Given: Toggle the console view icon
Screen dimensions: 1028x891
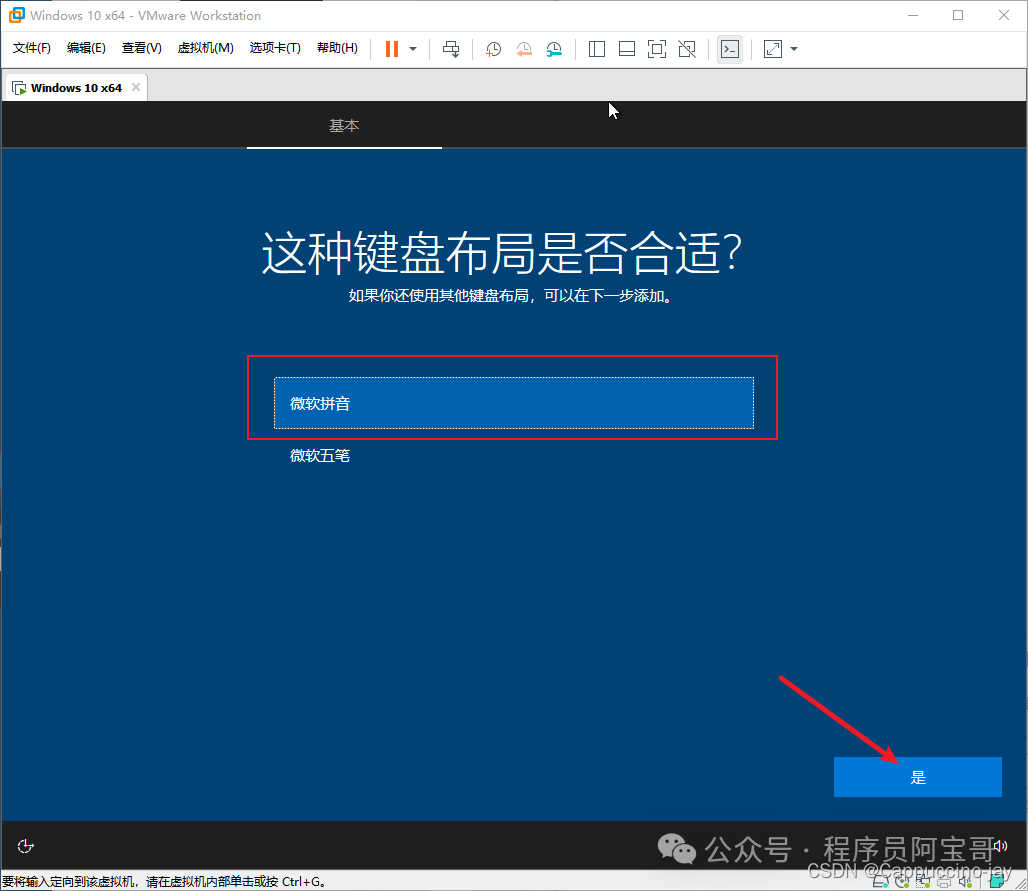Looking at the screenshot, I should pyautogui.click(x=730, y=49).
